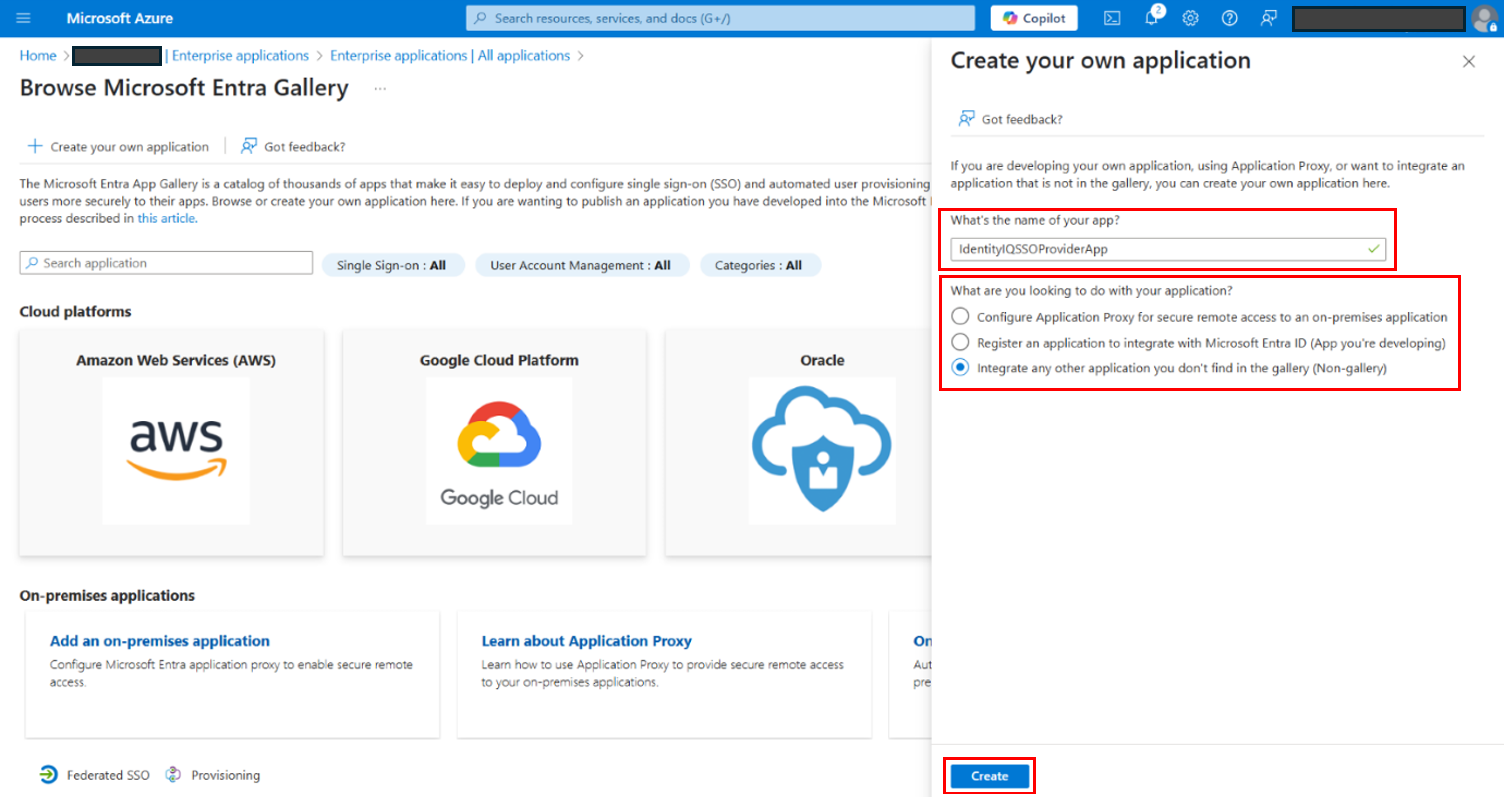Image resolution: width=1505 pixels, height=797 pixels.
Task: Navigate to All applications breadcrumb
Action: [x=450, y=56]
